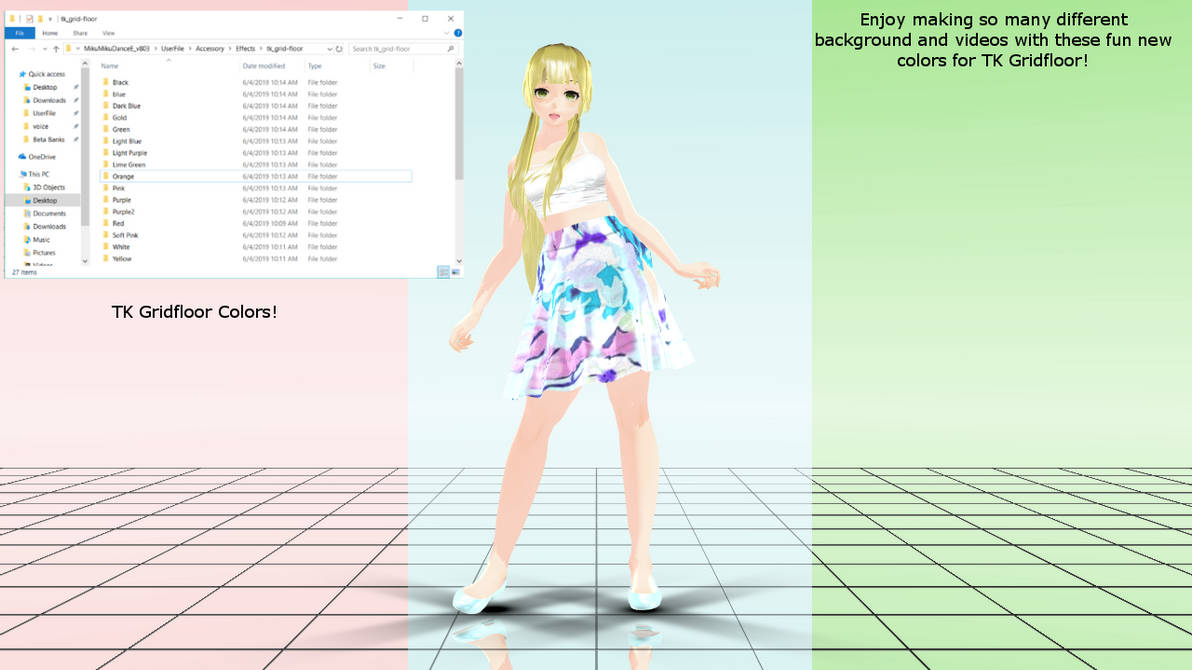
Task: Open the File menu
Action: pyautogui.click(x=21, y=31)
